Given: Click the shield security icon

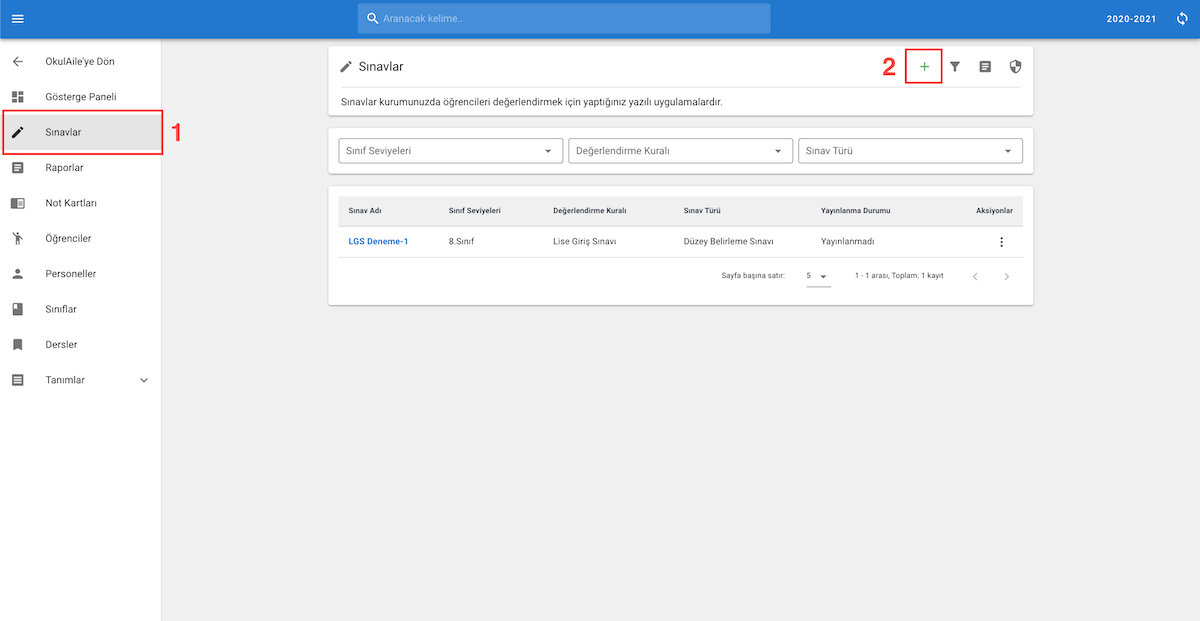Looking at the screenshot, I should point(1015,67).
